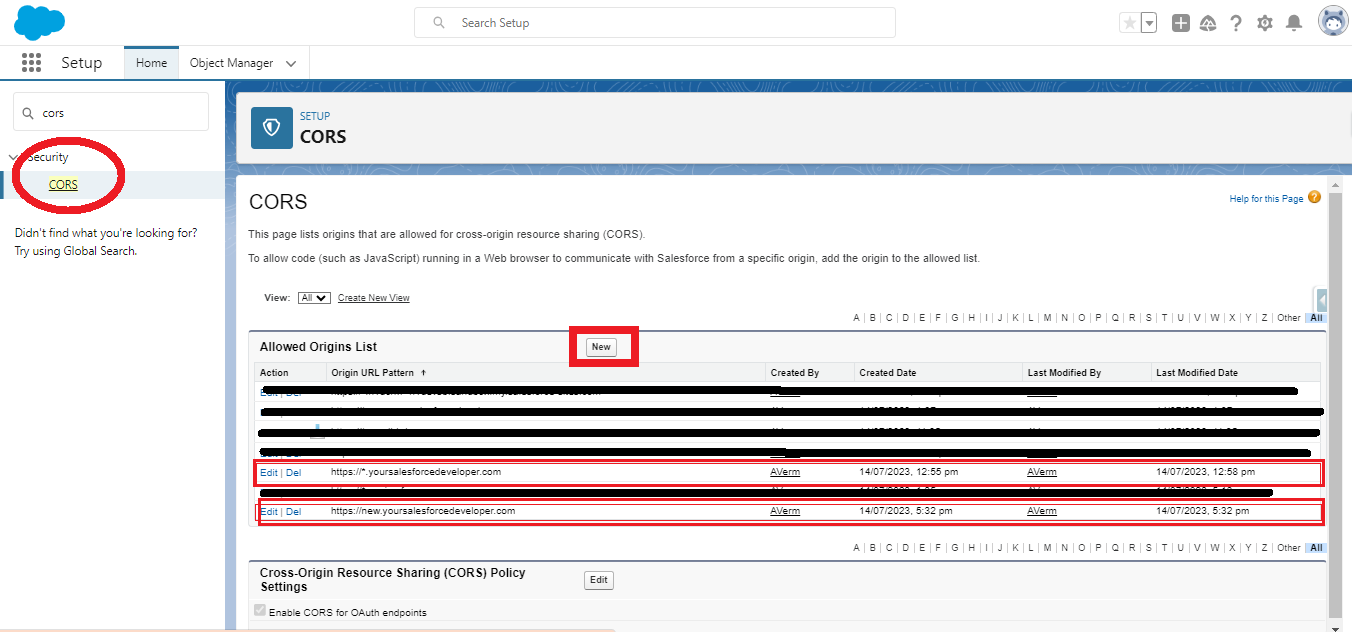Open the user profile avatar
The height and width of the screenshot is (632, 1352).
[x=1333, y=21]
